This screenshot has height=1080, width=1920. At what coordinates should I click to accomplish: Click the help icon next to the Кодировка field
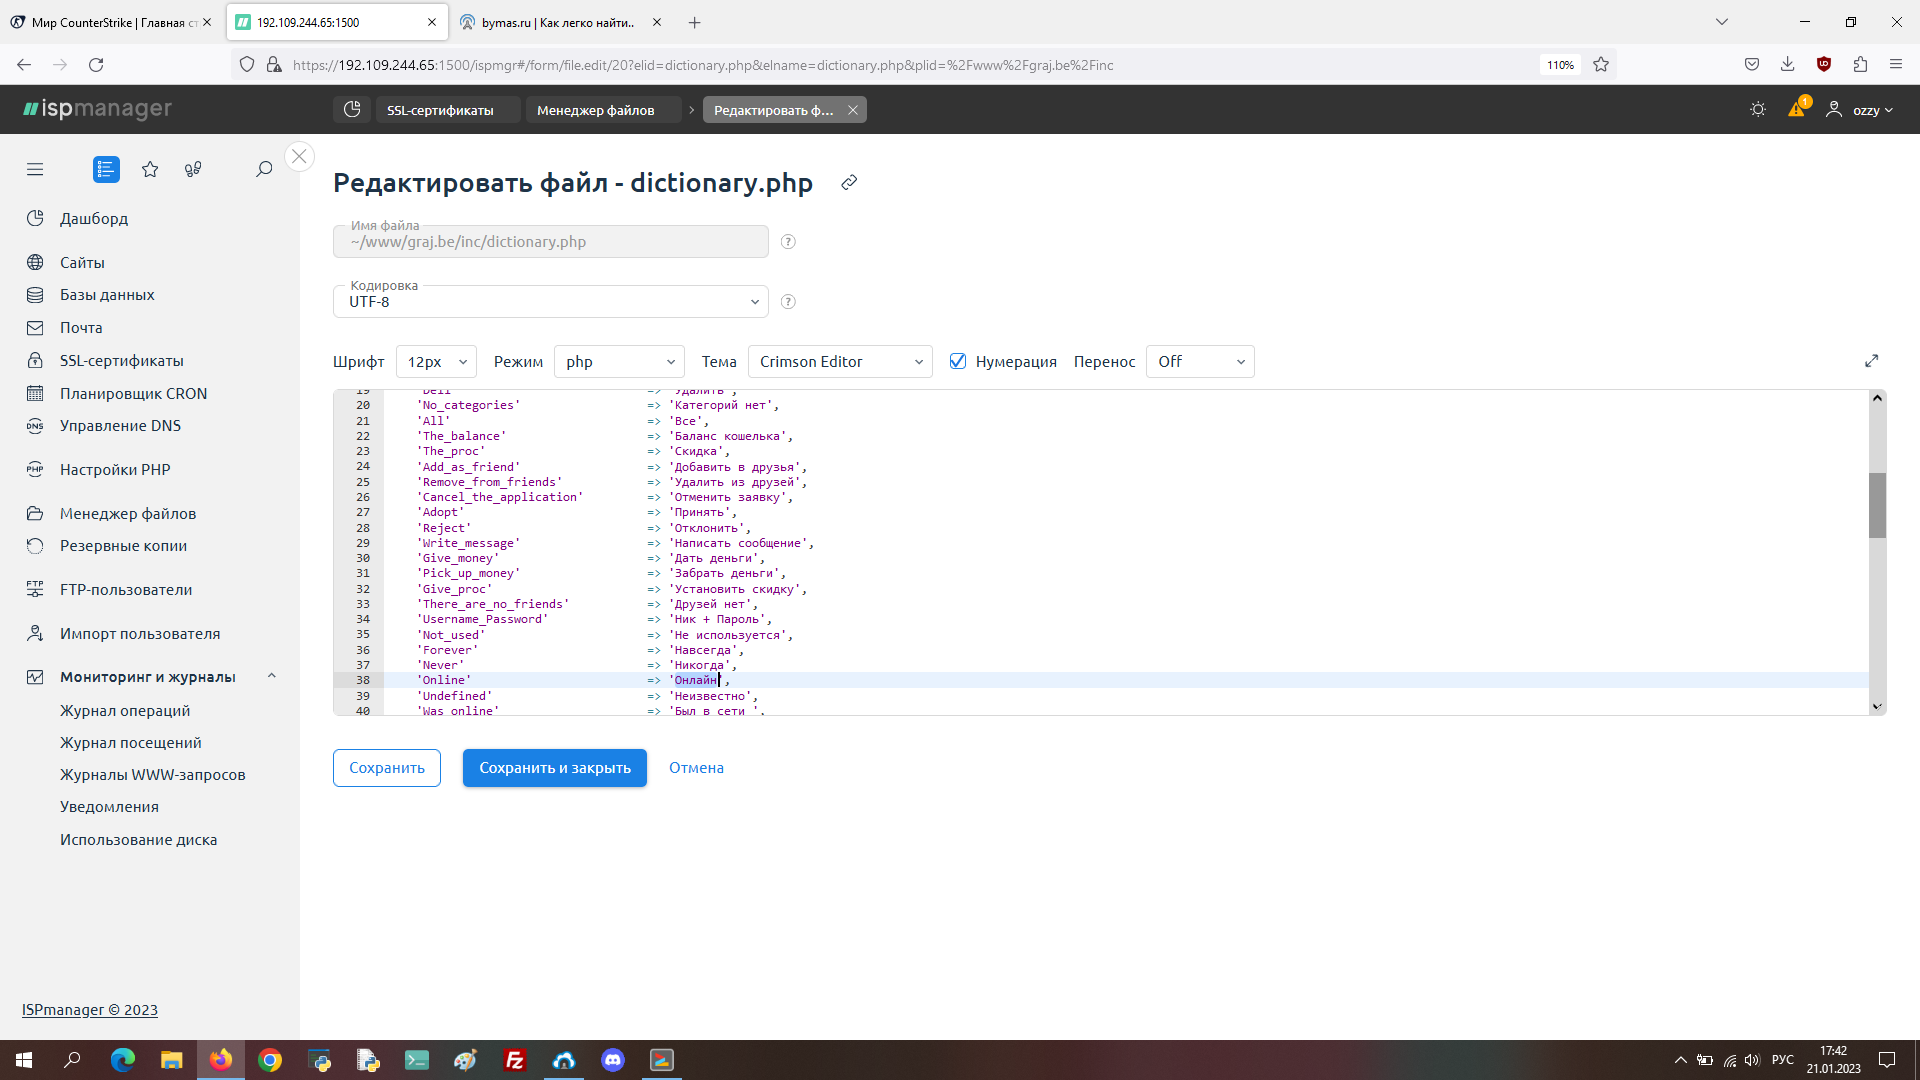(788, 302)
